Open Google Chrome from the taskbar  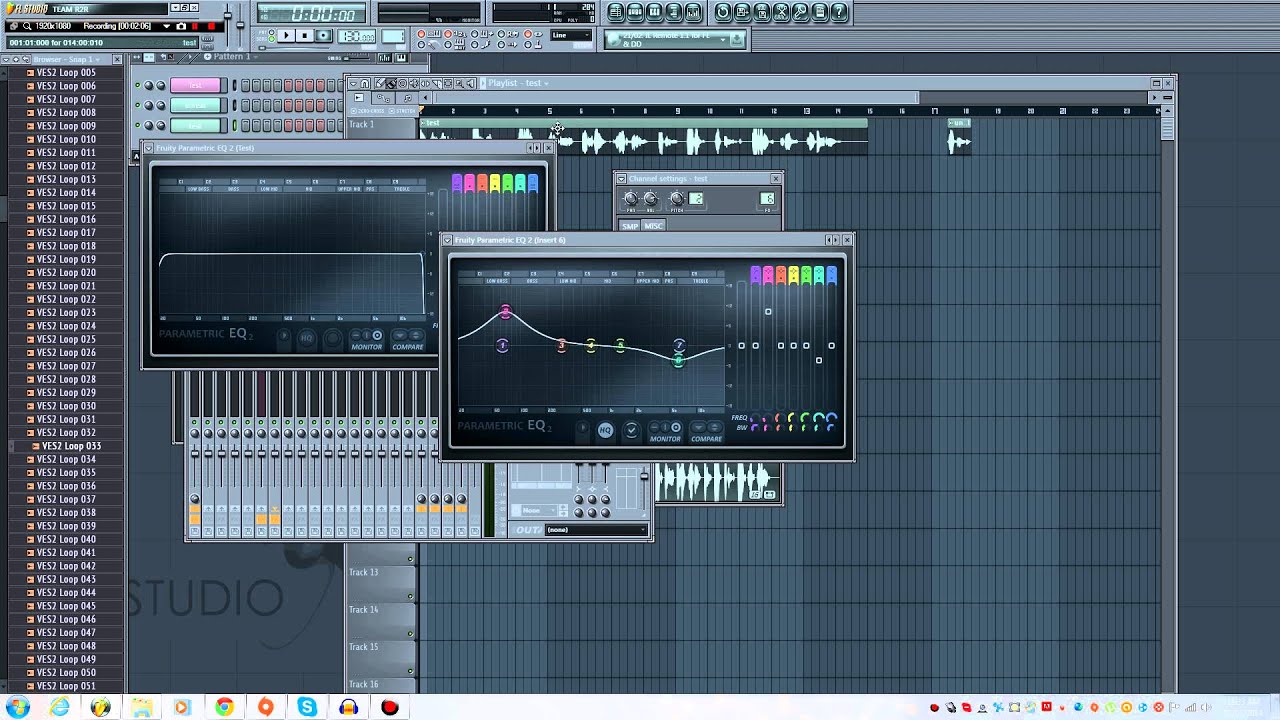click(x=224, y=707)
